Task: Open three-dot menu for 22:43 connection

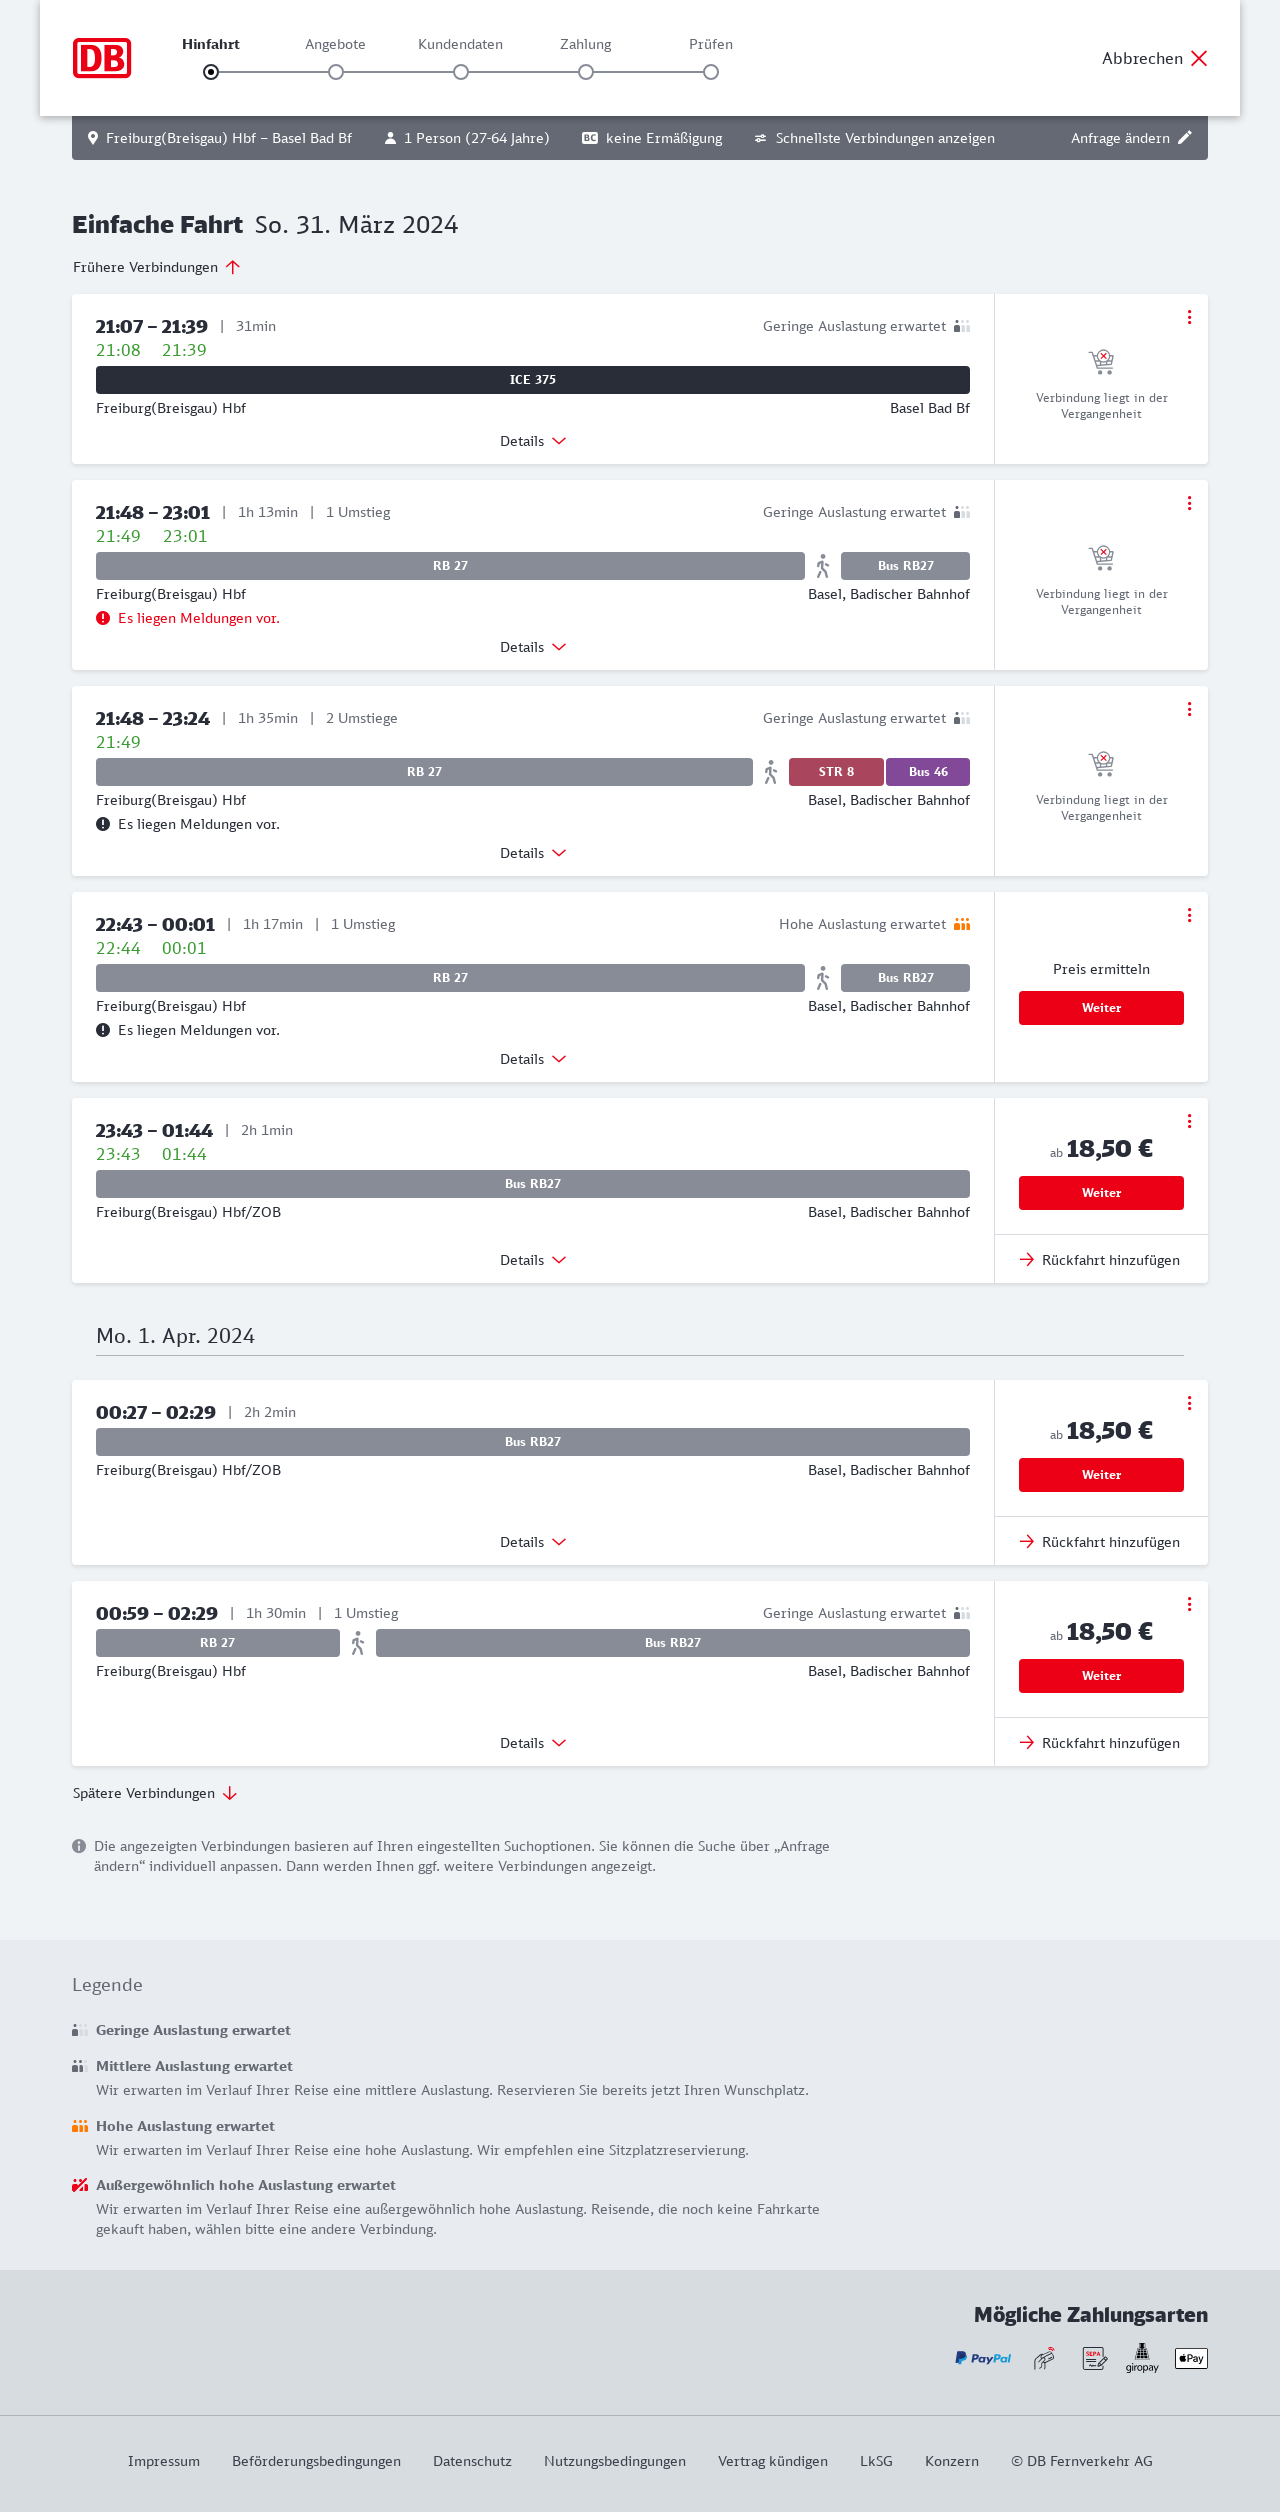Action: coord(1189,915)
